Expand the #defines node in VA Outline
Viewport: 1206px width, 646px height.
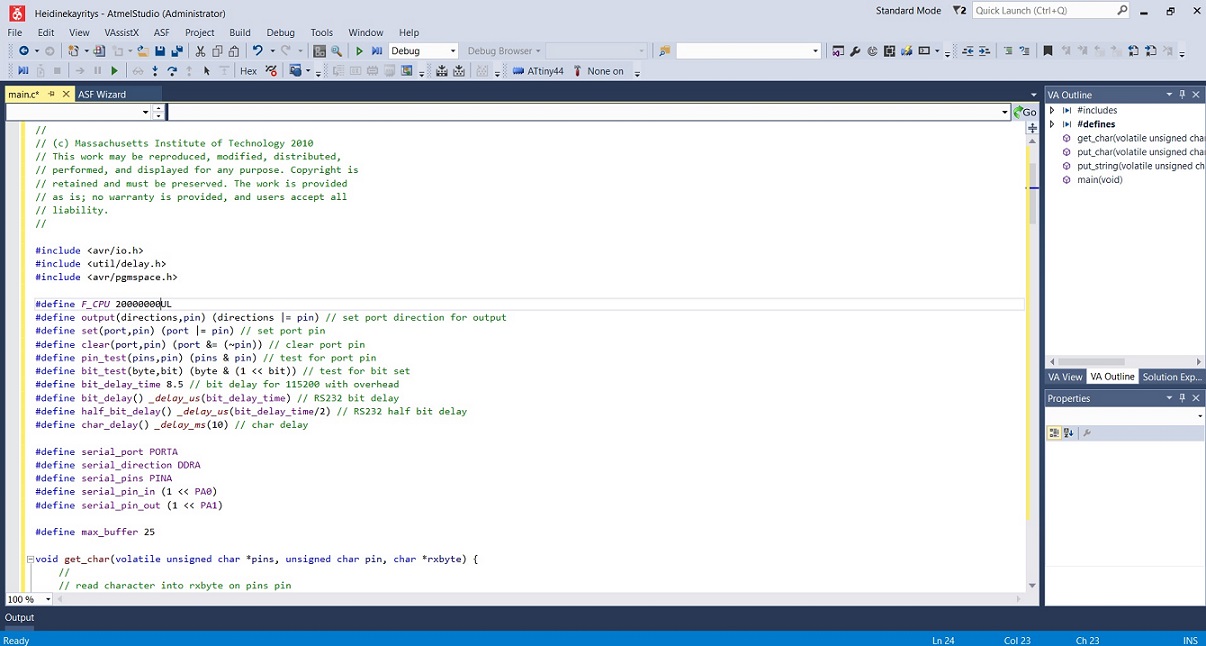[1052, 124]
